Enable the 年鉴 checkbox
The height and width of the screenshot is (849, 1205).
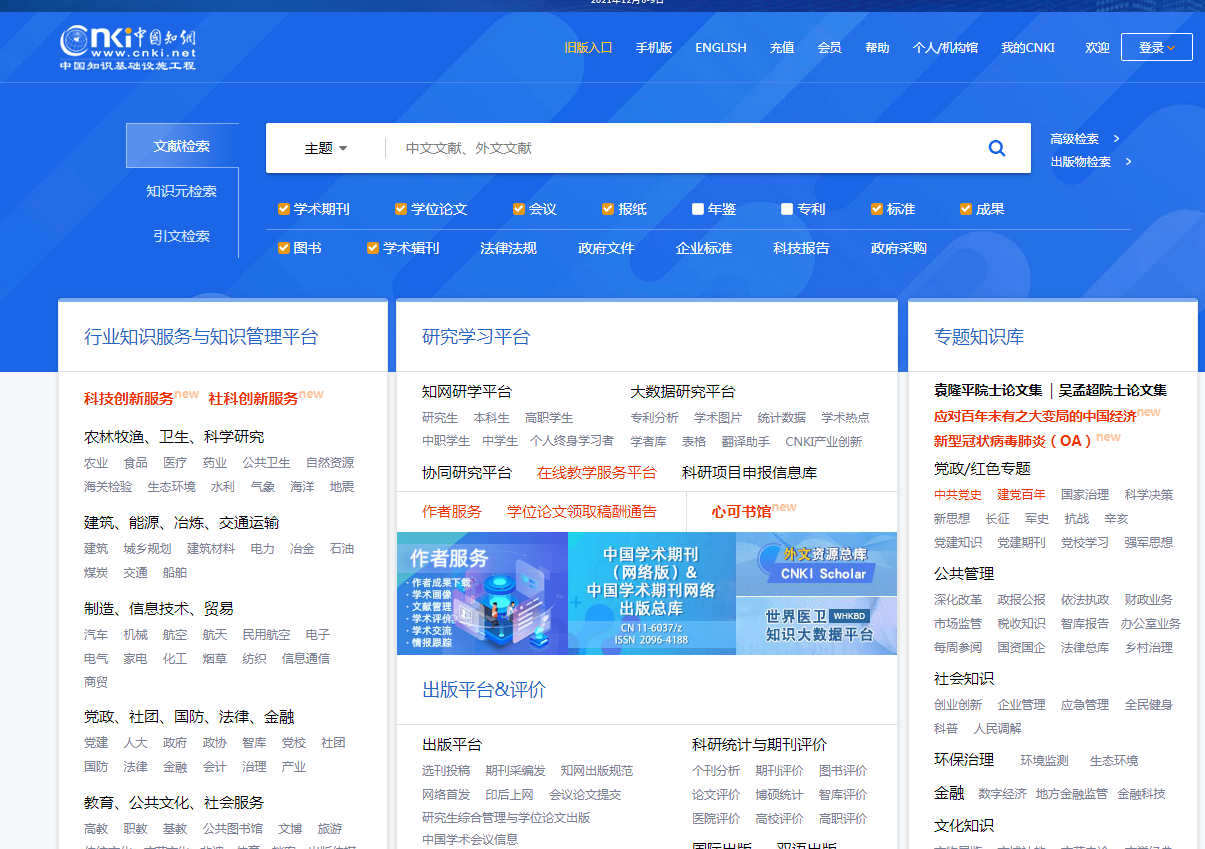(698, 209)
